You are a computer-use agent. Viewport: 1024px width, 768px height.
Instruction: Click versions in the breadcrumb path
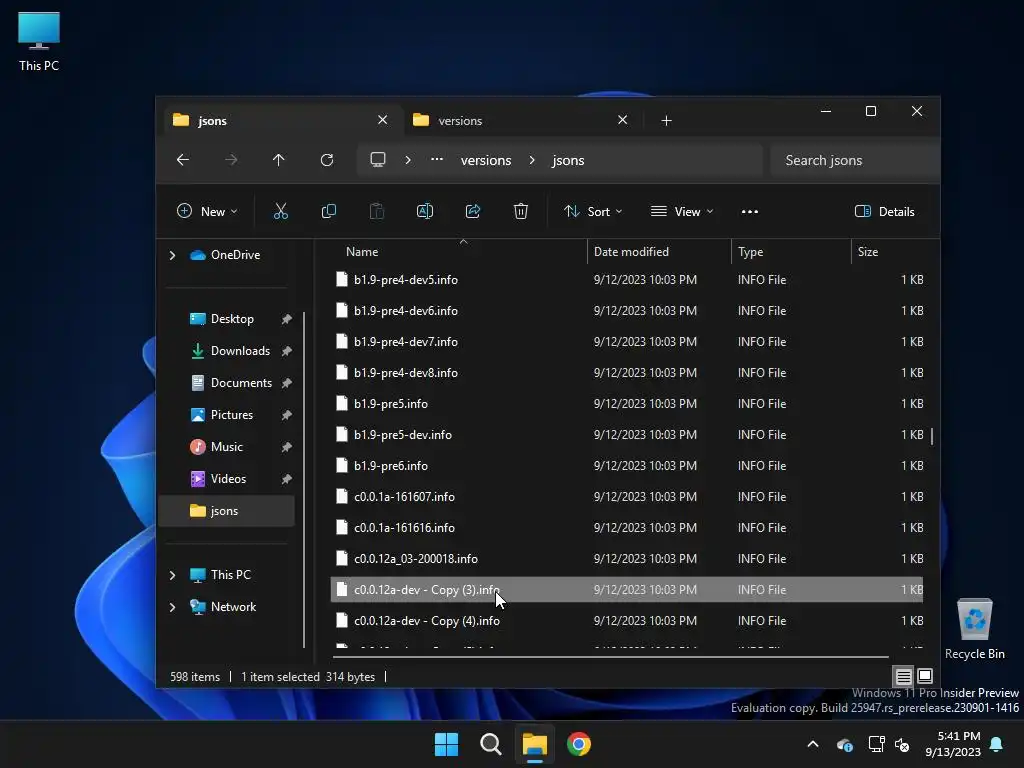[x=486, y=160]
